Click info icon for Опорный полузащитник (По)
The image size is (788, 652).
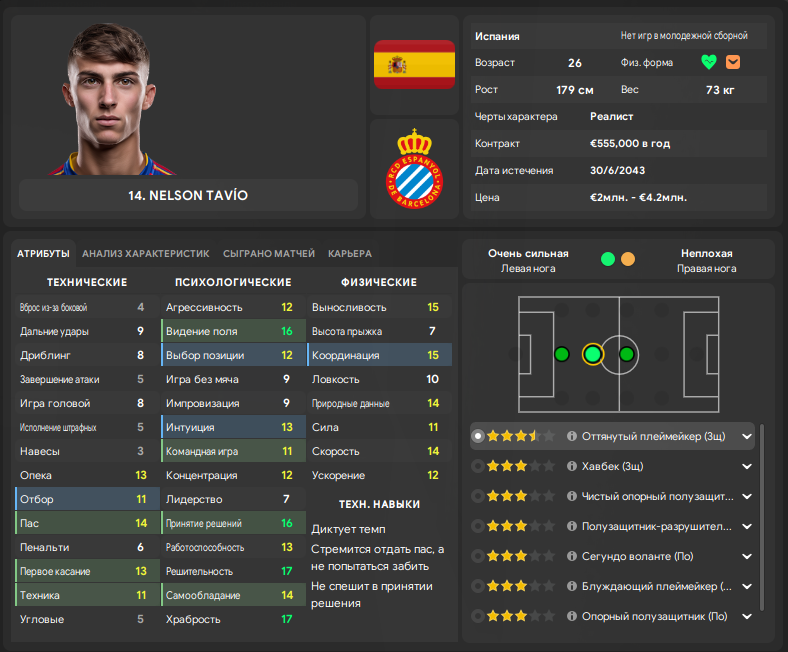tap(572, 616)
